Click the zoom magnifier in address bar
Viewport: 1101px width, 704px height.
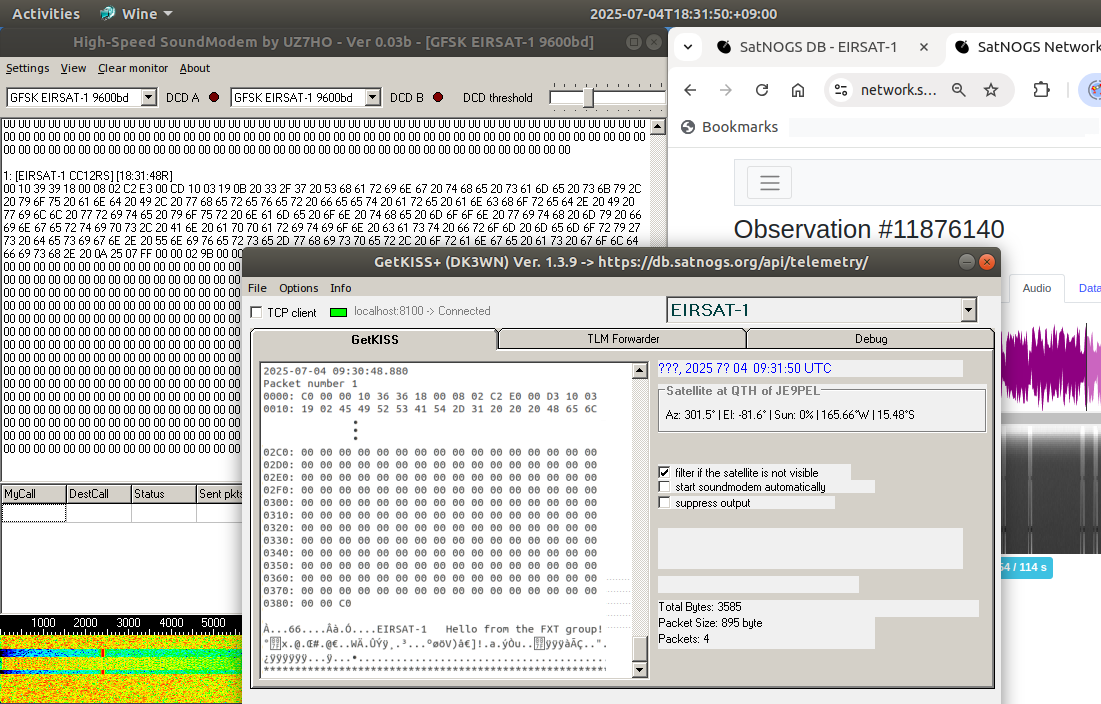click(959, 90)
